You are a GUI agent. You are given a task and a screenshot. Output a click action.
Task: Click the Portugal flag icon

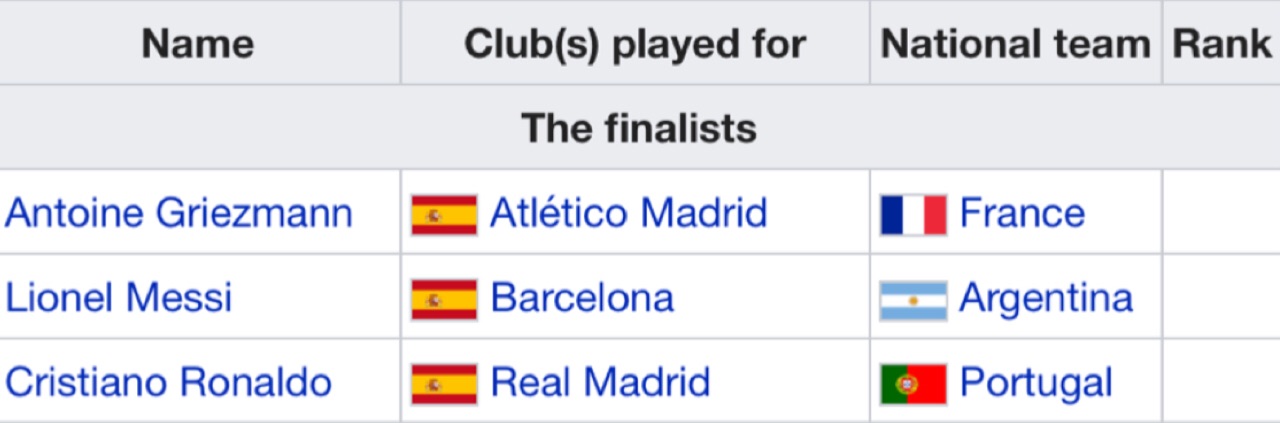(x=914, y=384)
